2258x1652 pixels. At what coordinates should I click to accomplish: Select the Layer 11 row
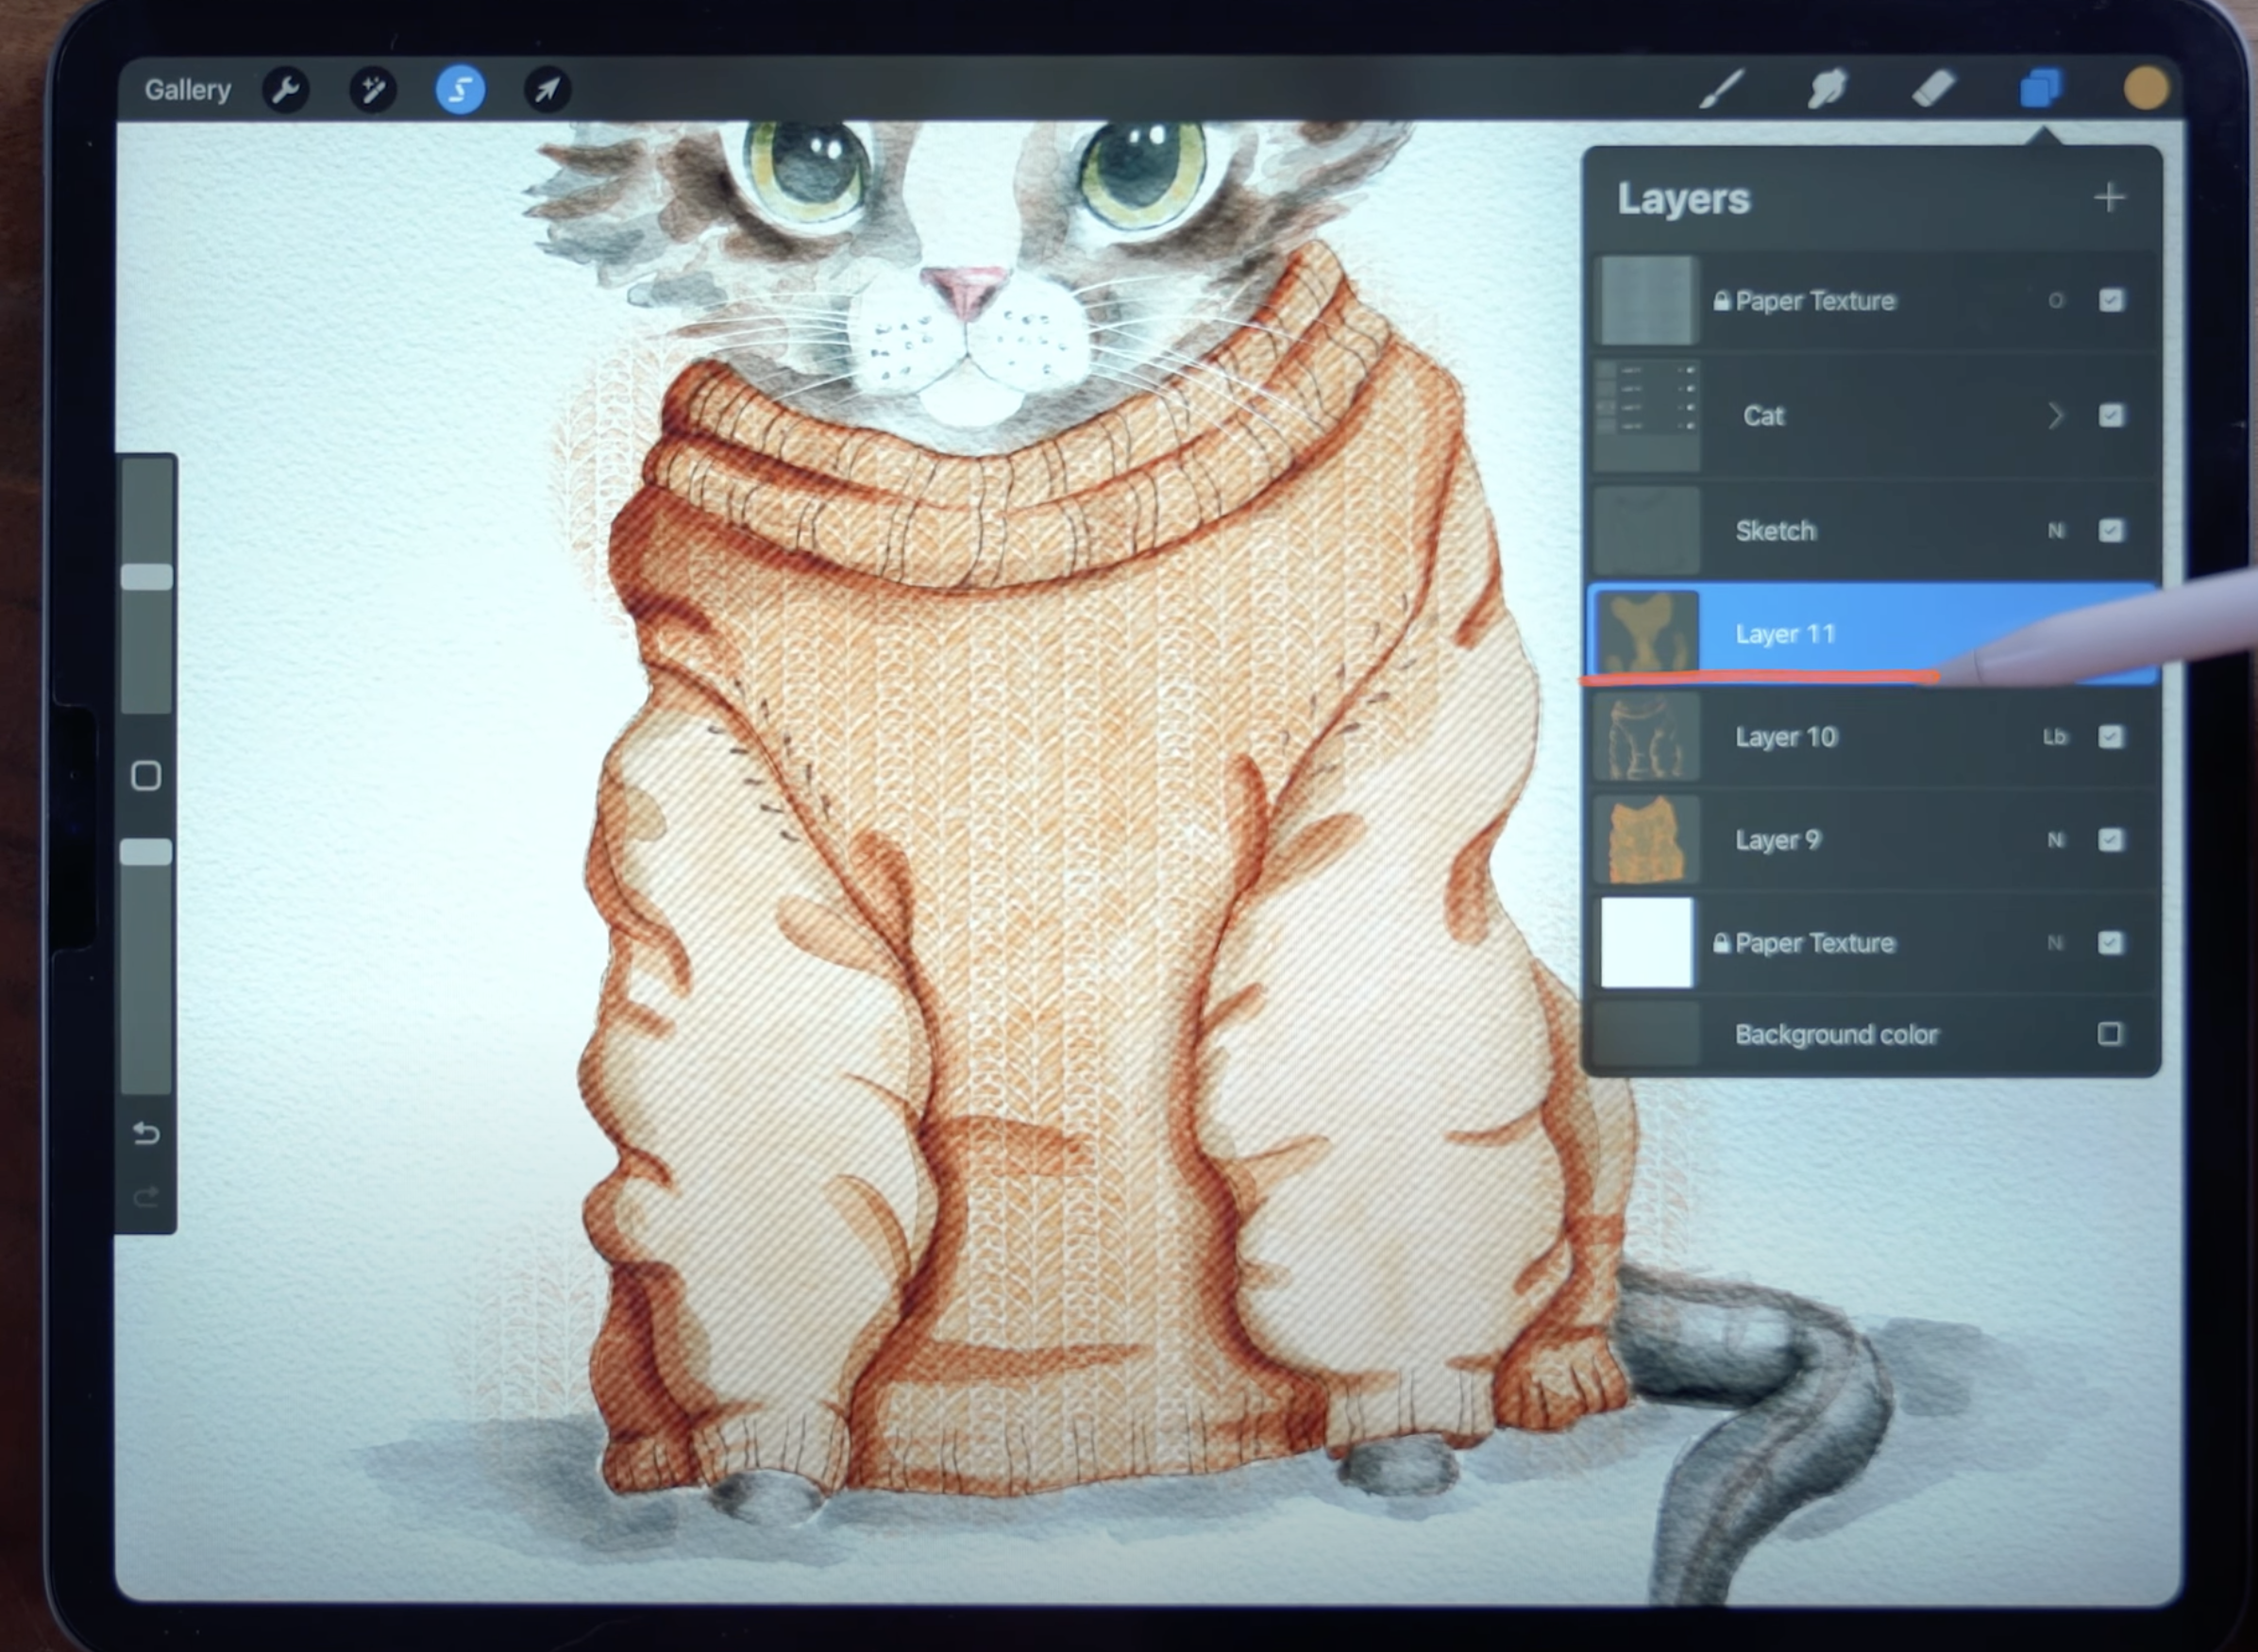tap(1871, 634)
